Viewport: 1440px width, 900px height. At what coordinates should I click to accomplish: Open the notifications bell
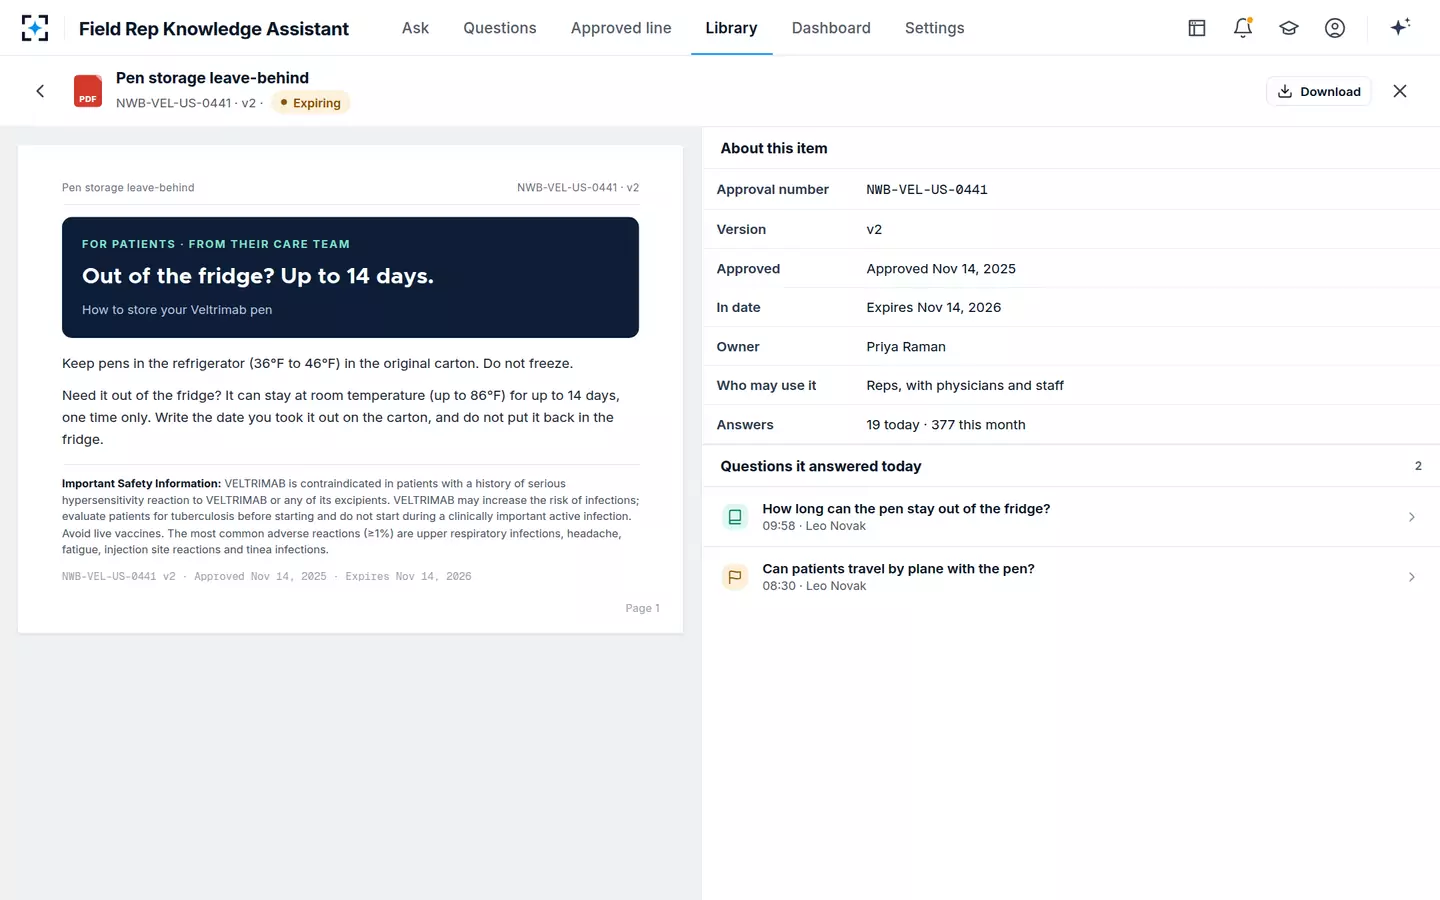coord(1243,28)
